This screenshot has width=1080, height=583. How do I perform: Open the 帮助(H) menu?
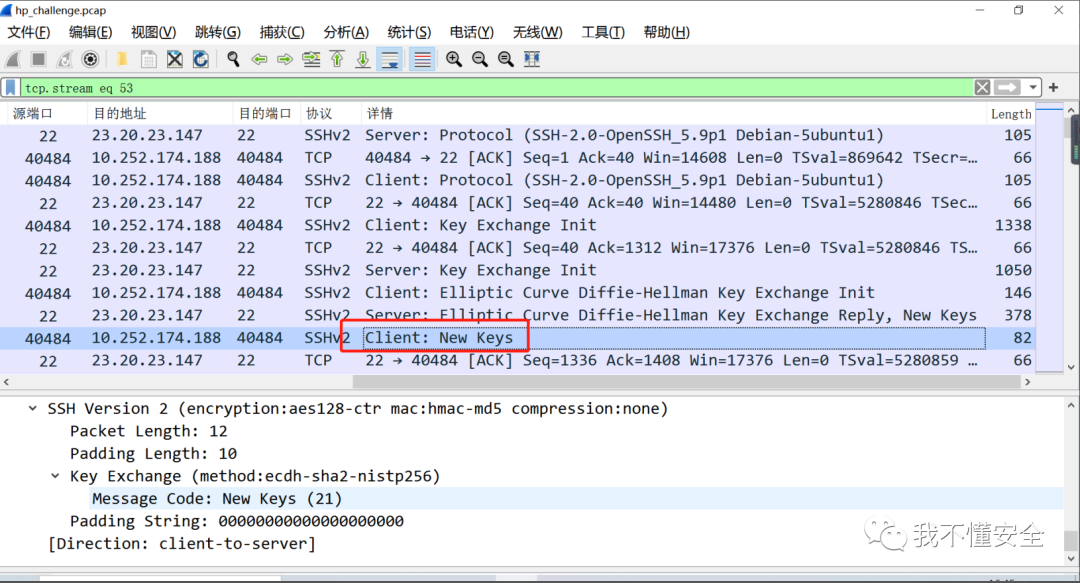click(x=667, y=32)
